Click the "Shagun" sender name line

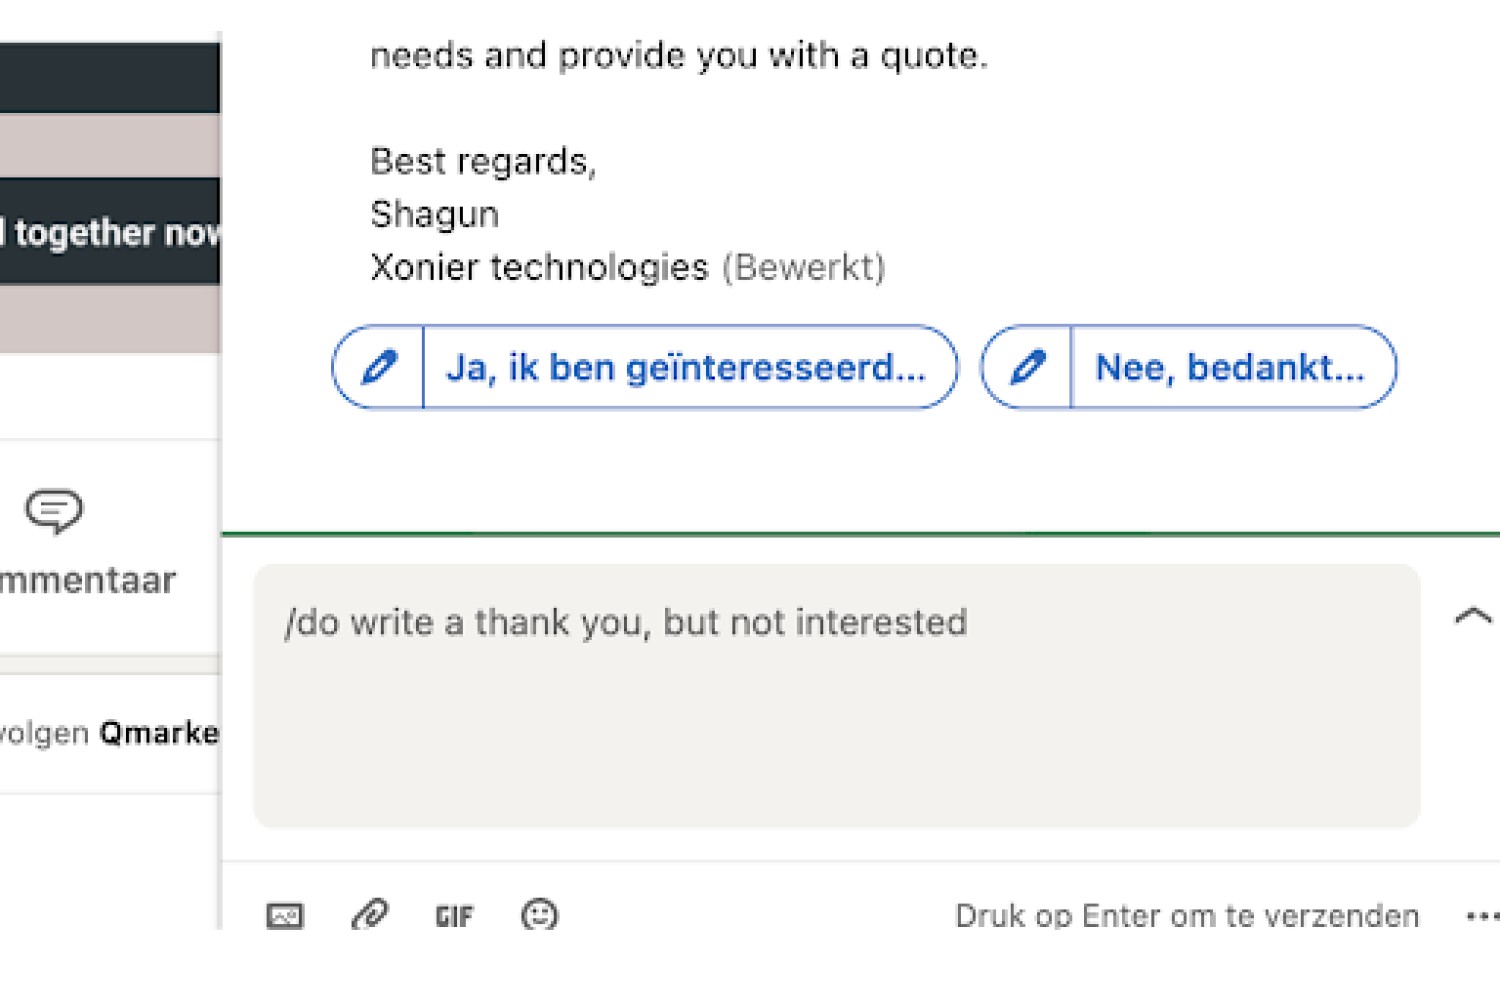[x=434, y=214]
